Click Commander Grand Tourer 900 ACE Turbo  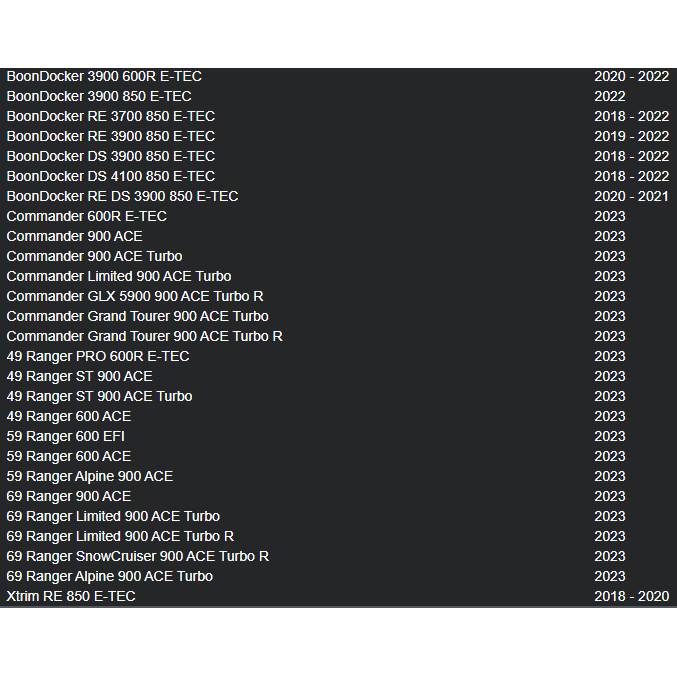click(x=137, y=316)
